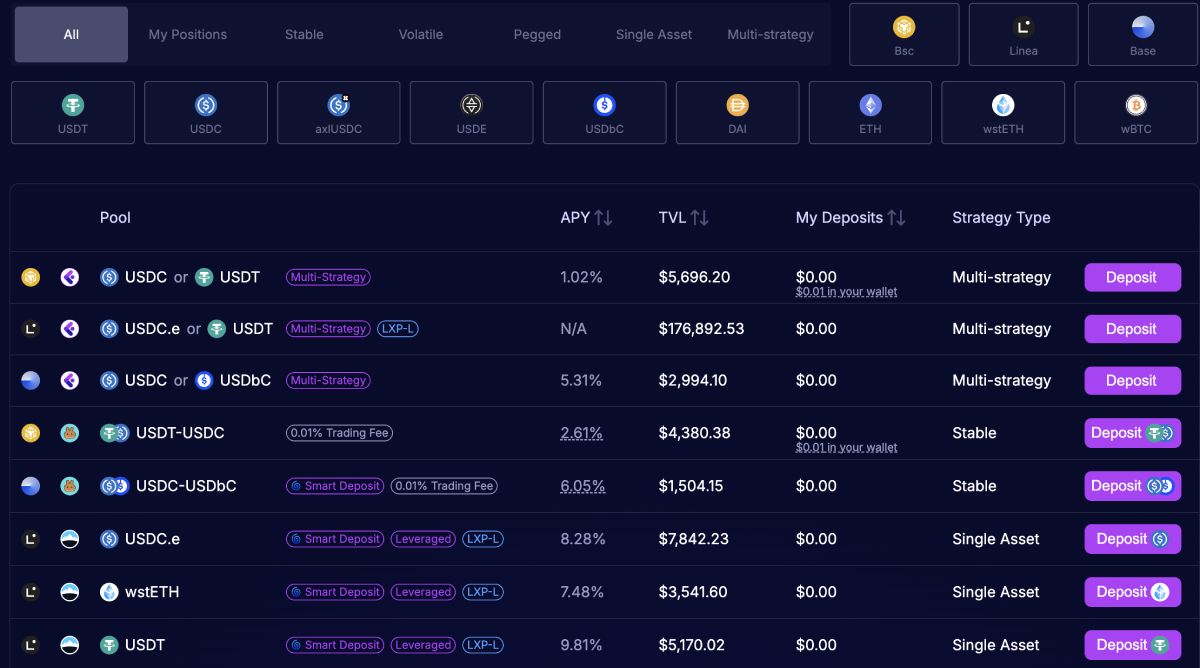
Task: Click Leveraged badge on USDC.e row
Action: 423,539
